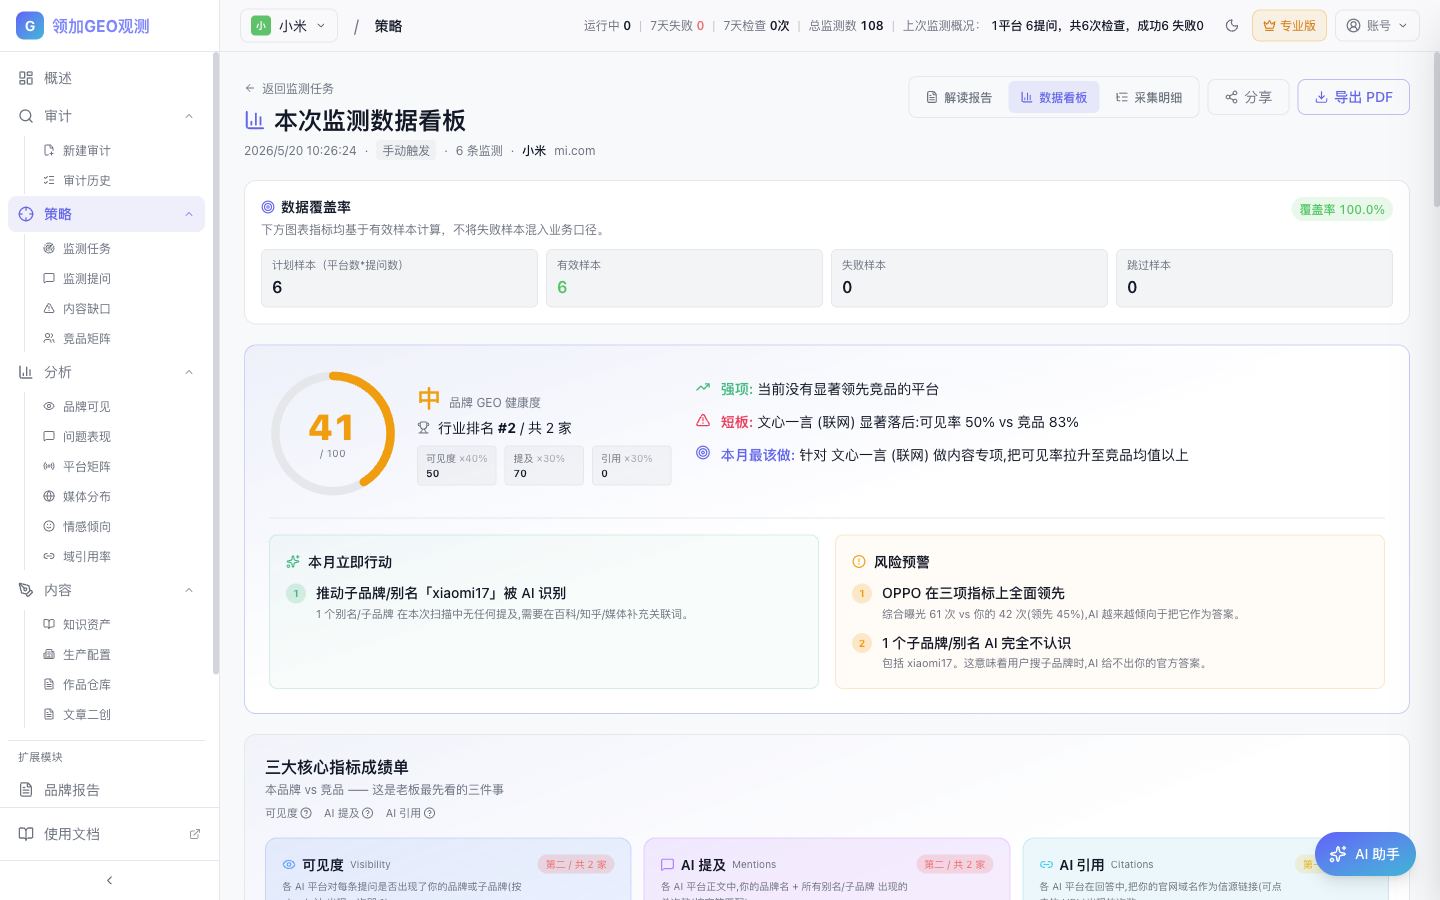Switch to 采集明细 tab
The height and width of the screenshot is (900, 1440).
pos(1148,97)
